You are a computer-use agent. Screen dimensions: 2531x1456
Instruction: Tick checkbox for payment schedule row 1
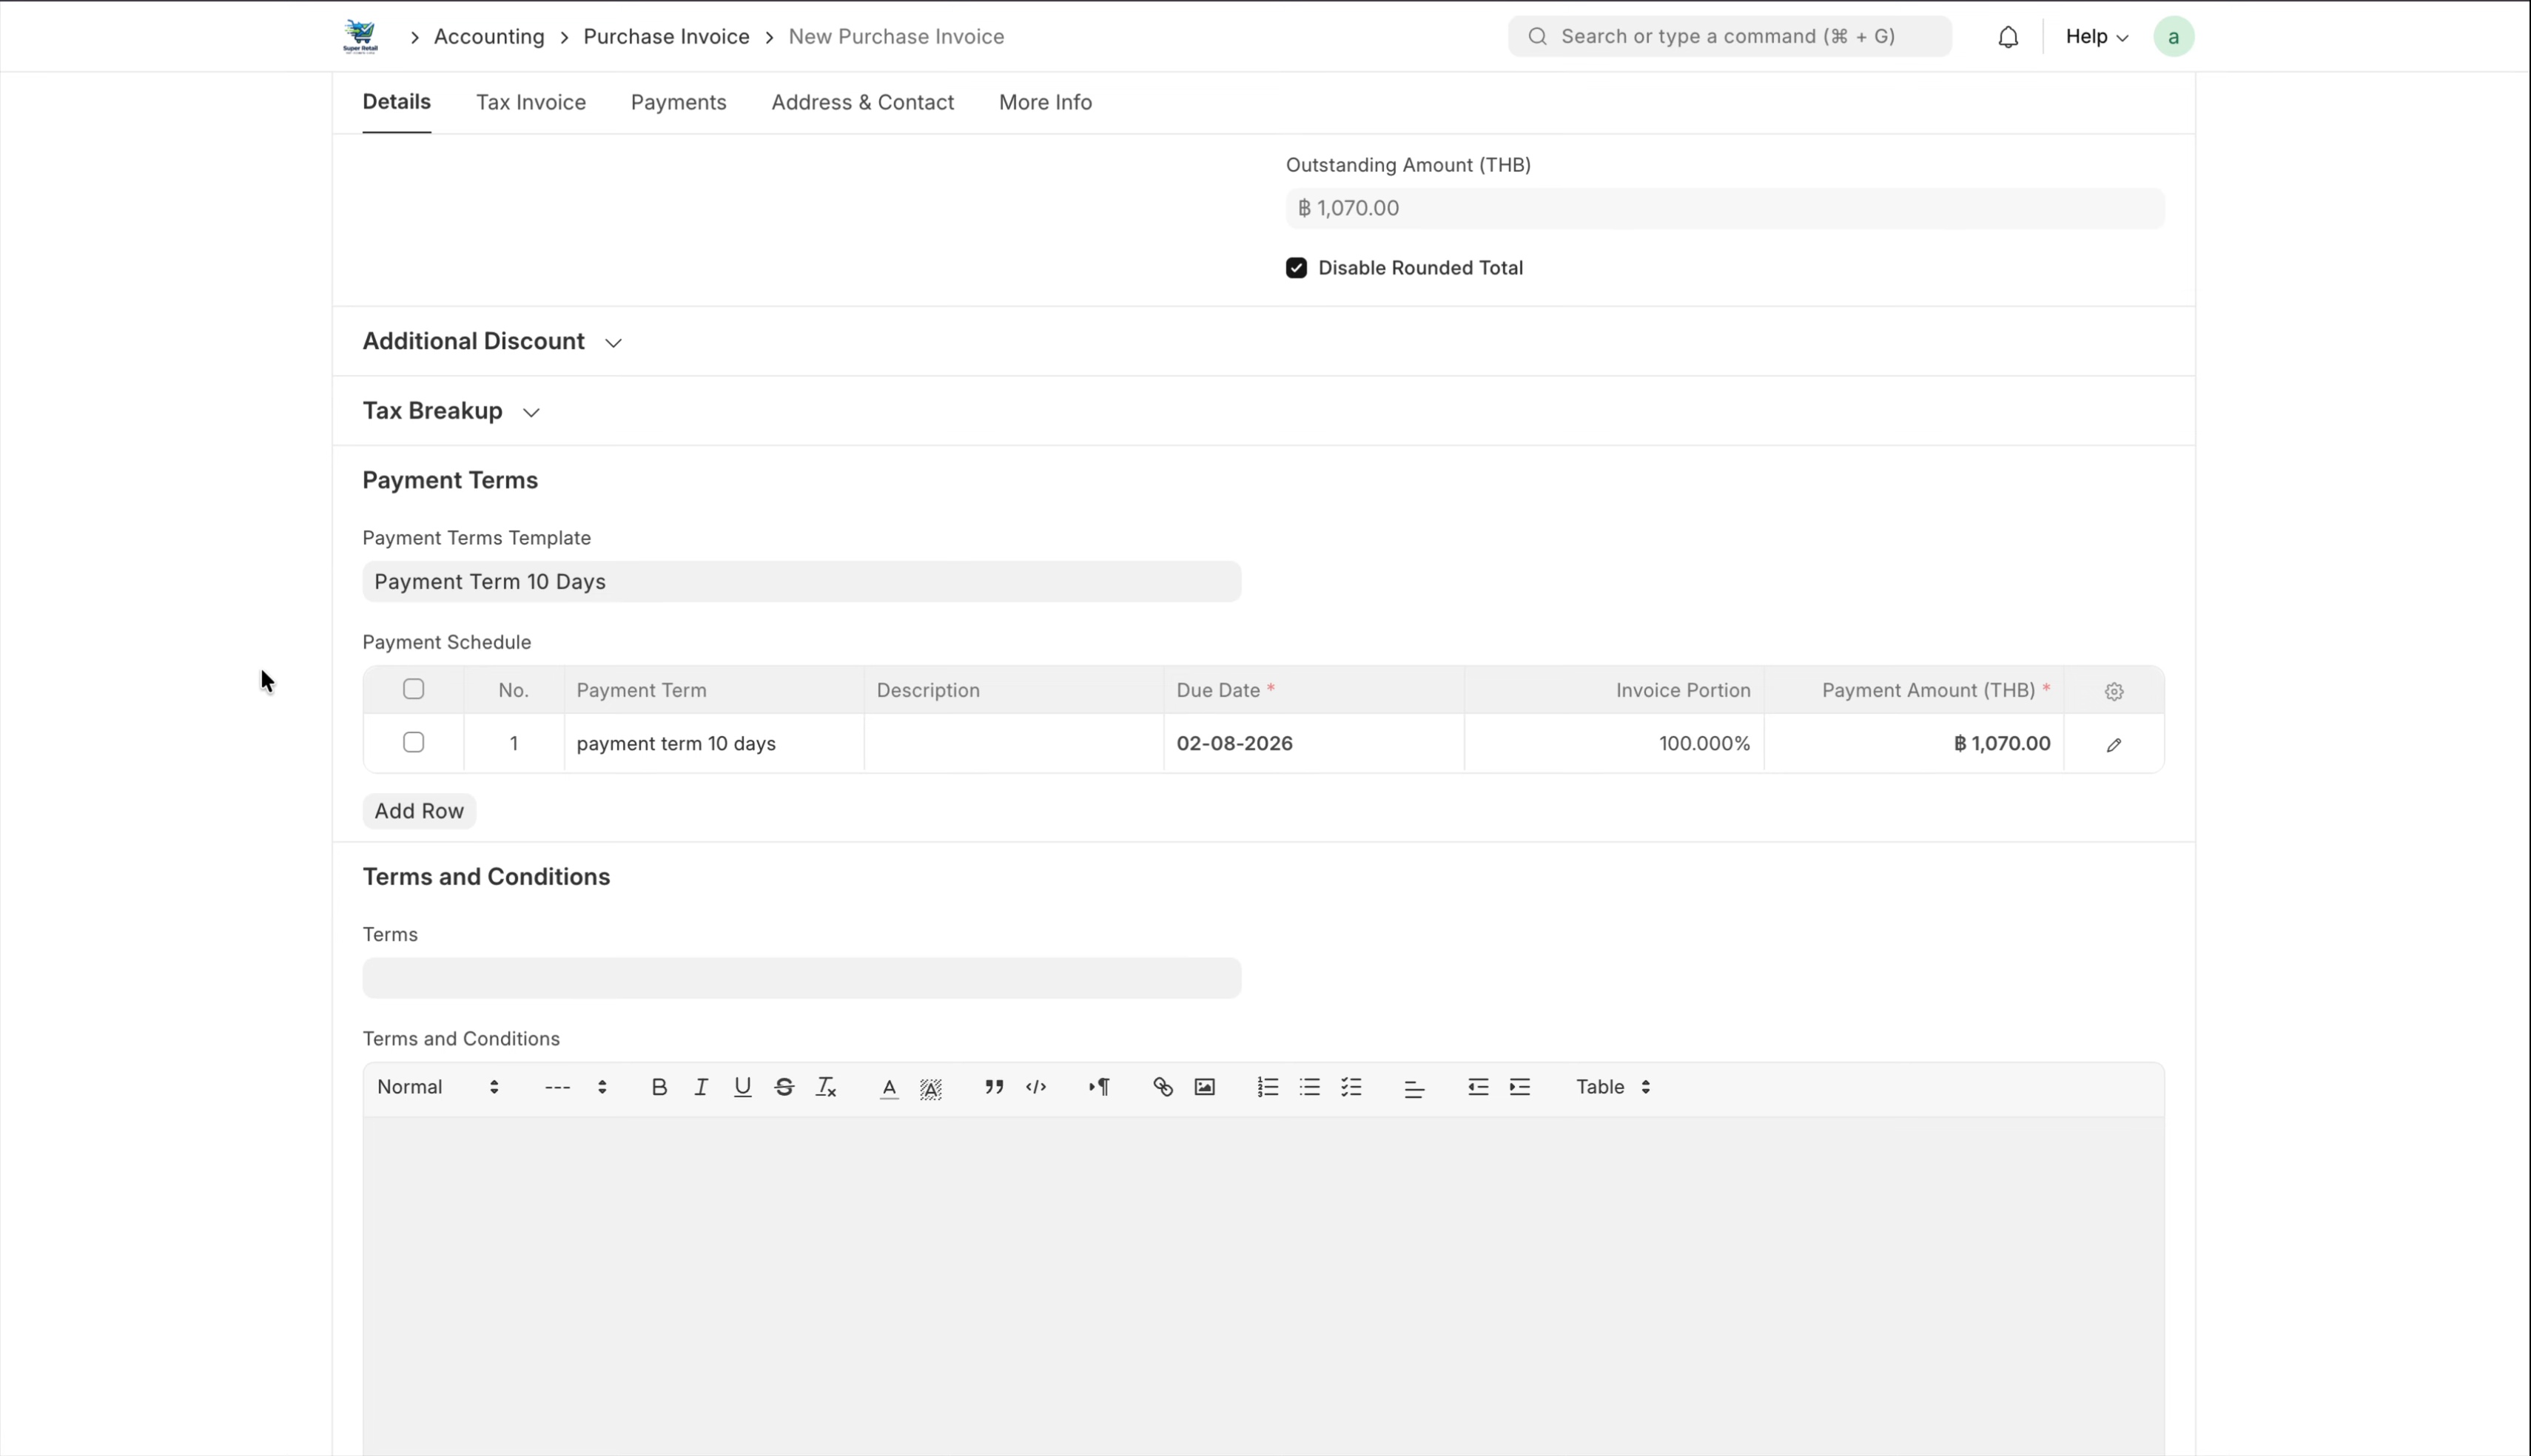[413, 742]
